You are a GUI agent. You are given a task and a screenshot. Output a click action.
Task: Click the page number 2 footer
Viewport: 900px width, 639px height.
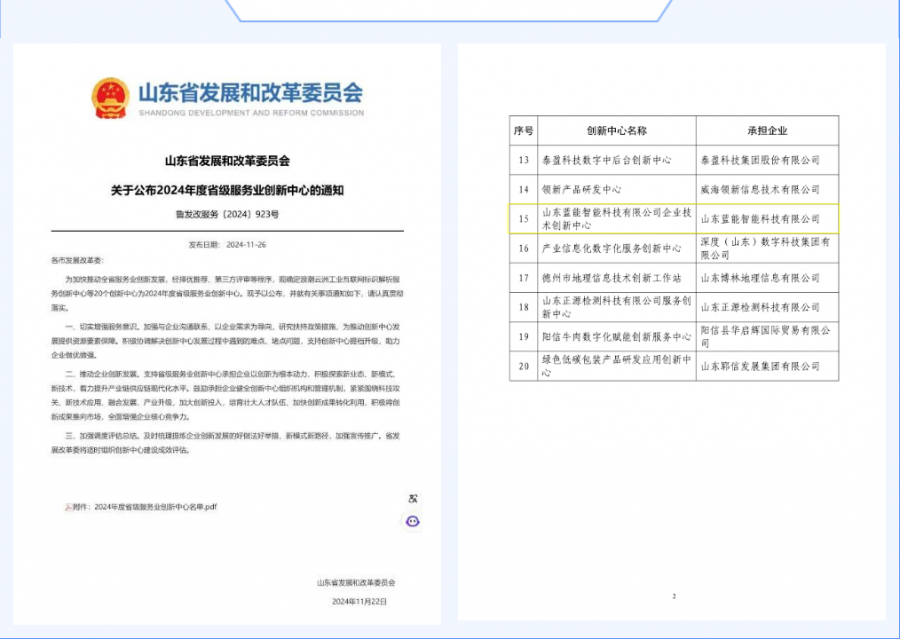pyautogui.click(x=674, y=596)
